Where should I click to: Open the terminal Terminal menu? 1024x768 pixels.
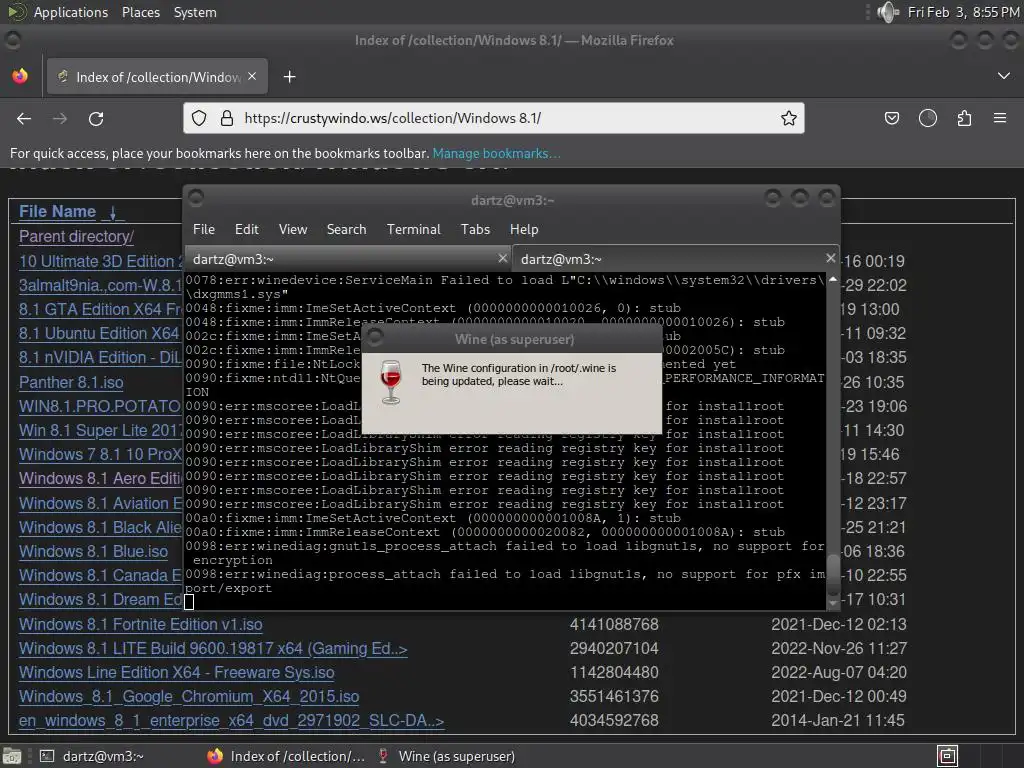click(413, 229)
